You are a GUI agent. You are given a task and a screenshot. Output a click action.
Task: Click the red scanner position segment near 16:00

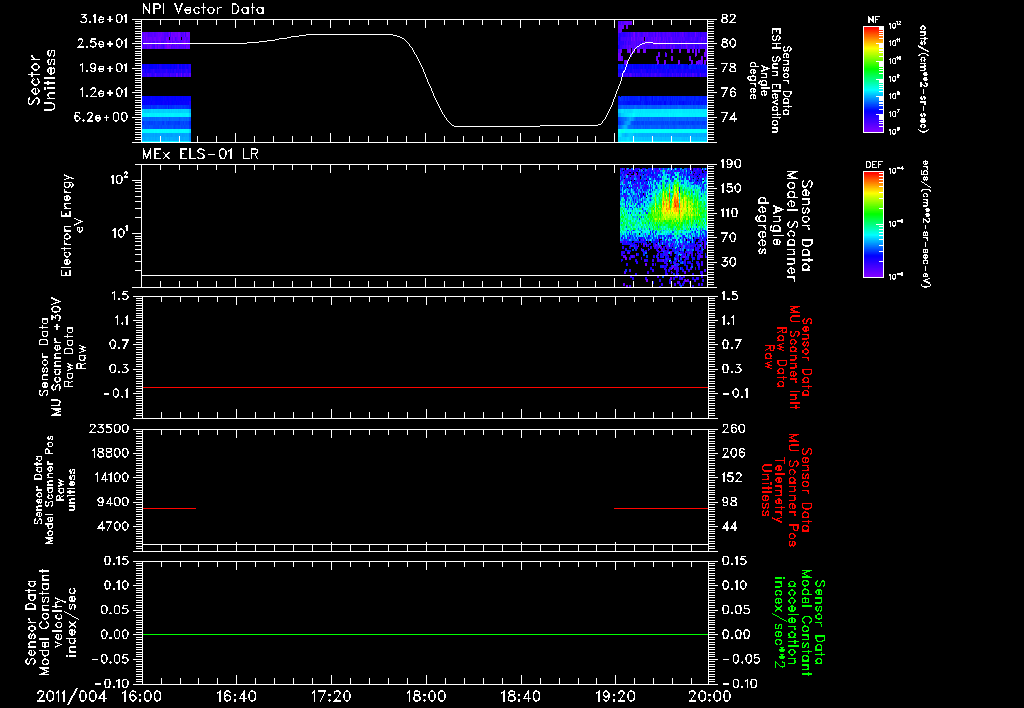coord(168,508)
